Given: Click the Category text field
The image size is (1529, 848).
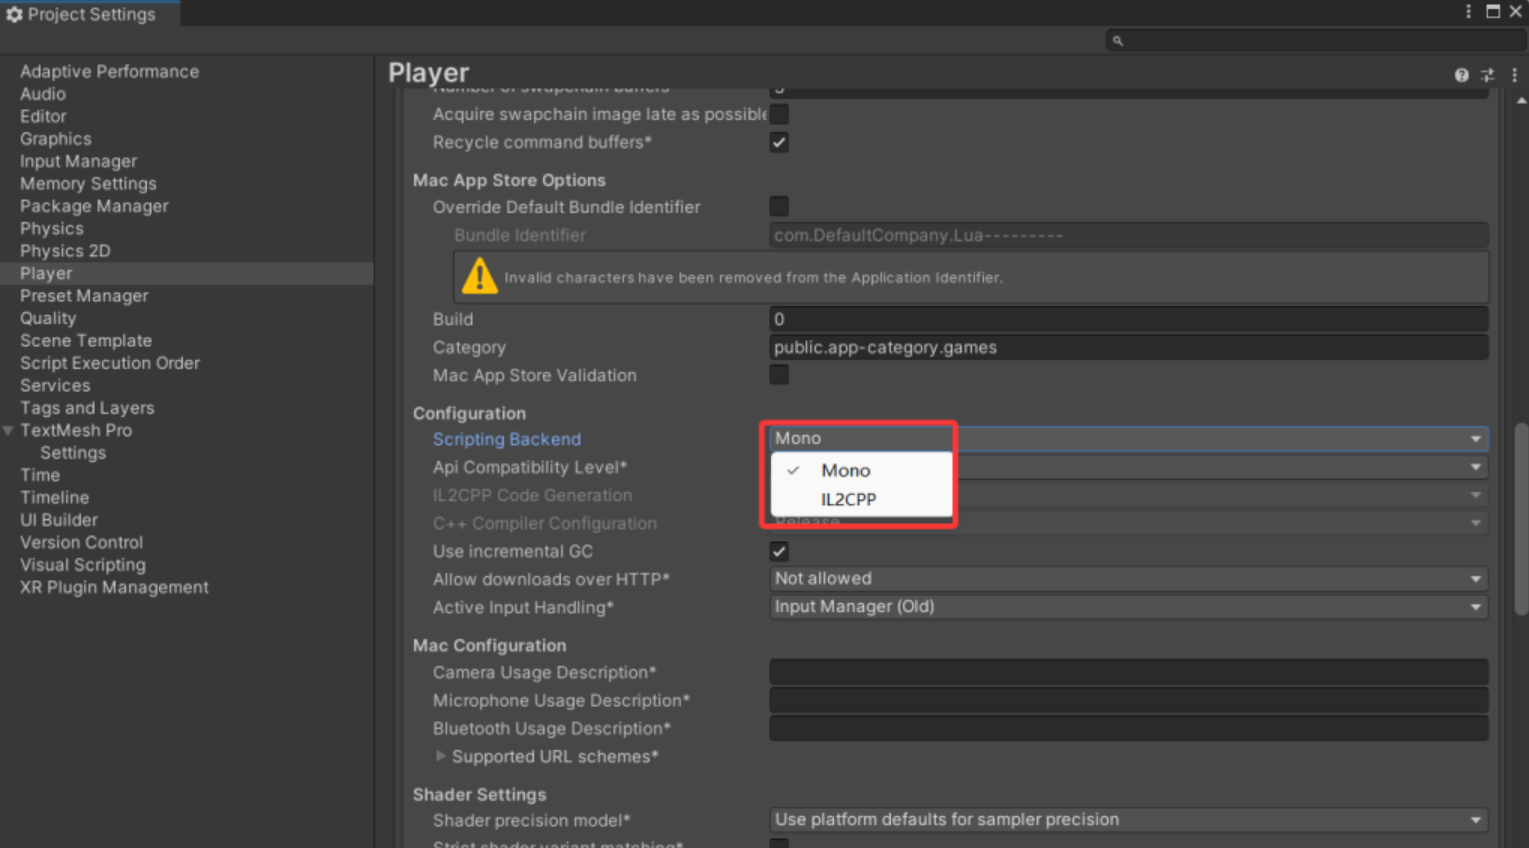Looking at the screenshot, I should tap(1127, 347).
